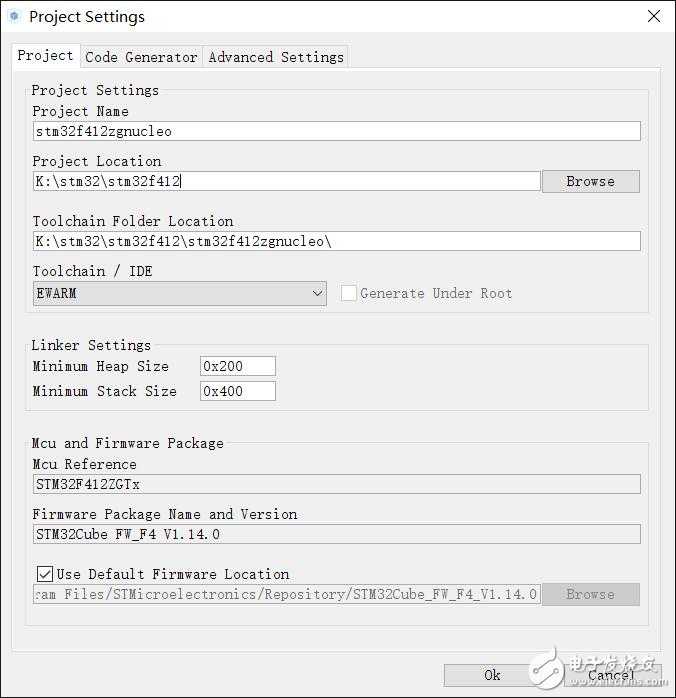
Task: Click the firmware repository path field
Action: point(286,594)
